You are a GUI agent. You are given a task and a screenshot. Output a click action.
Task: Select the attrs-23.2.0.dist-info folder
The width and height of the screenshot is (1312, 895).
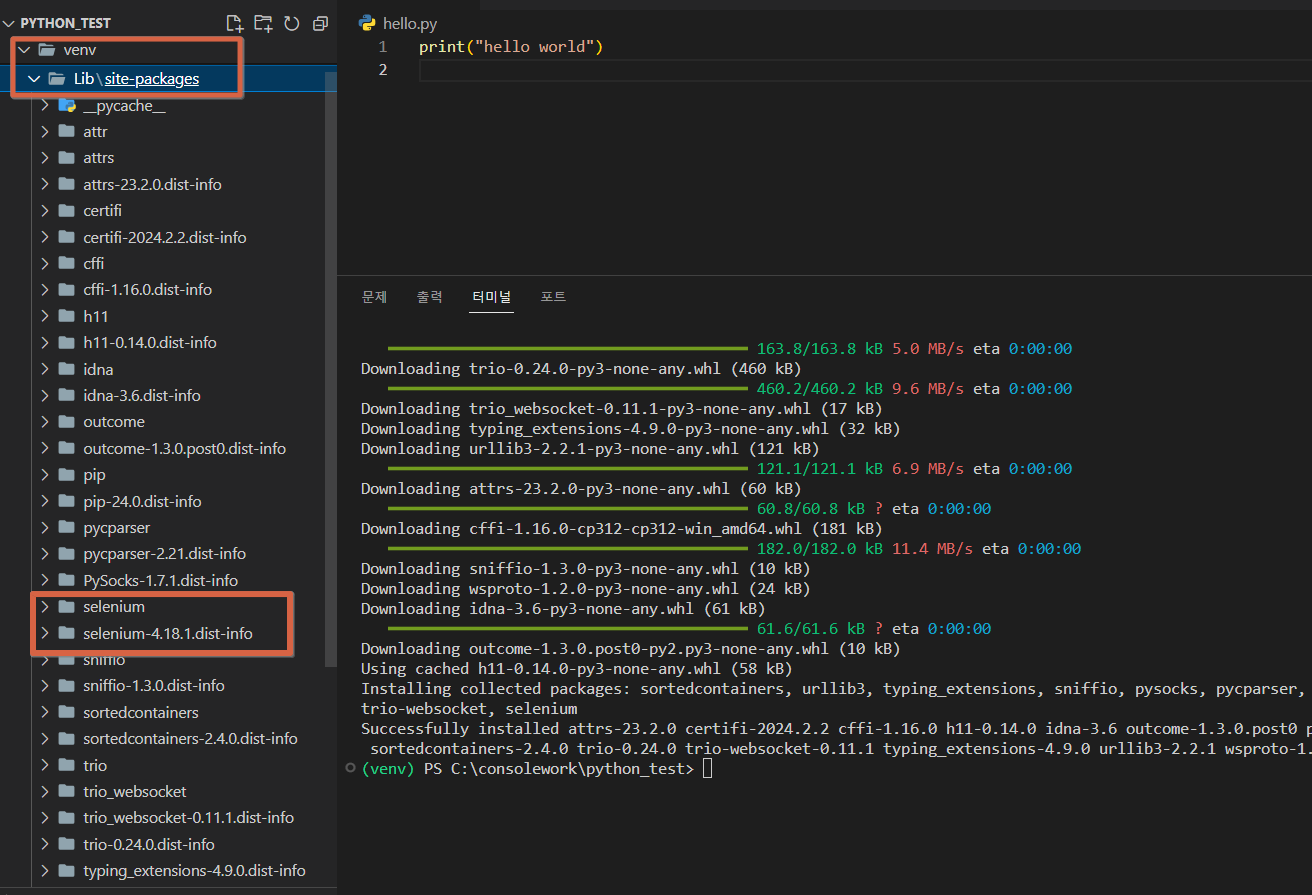tap(152, 184)
